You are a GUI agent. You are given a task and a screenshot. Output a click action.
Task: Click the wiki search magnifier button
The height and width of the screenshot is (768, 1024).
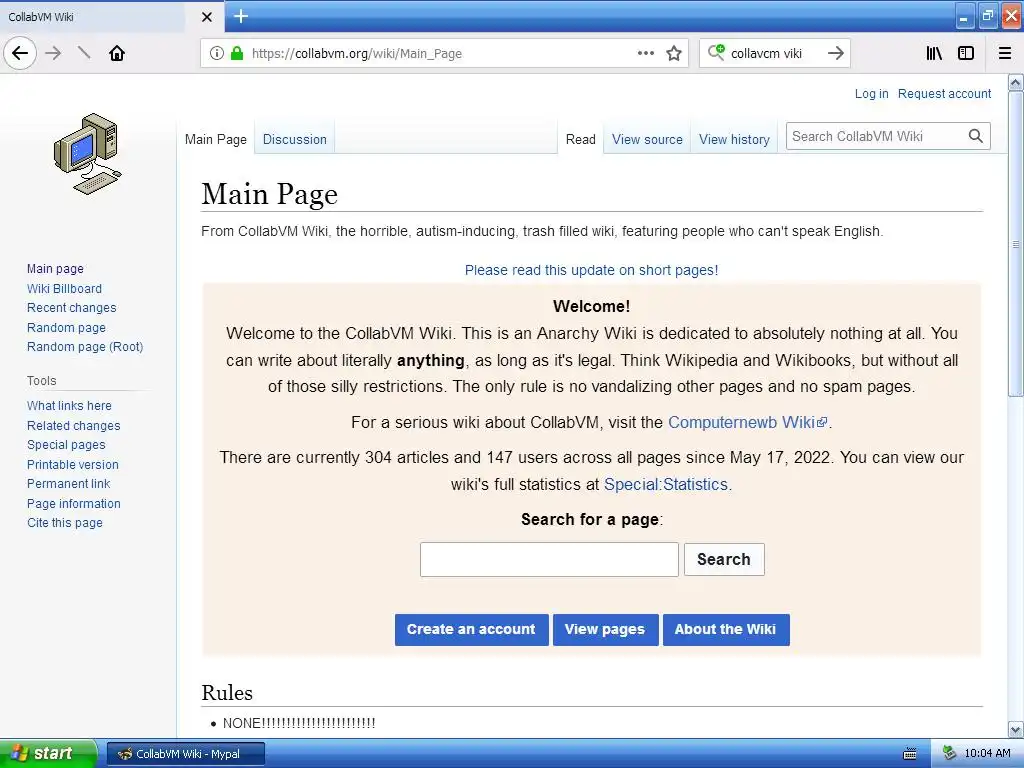click(x=976, y=136)
